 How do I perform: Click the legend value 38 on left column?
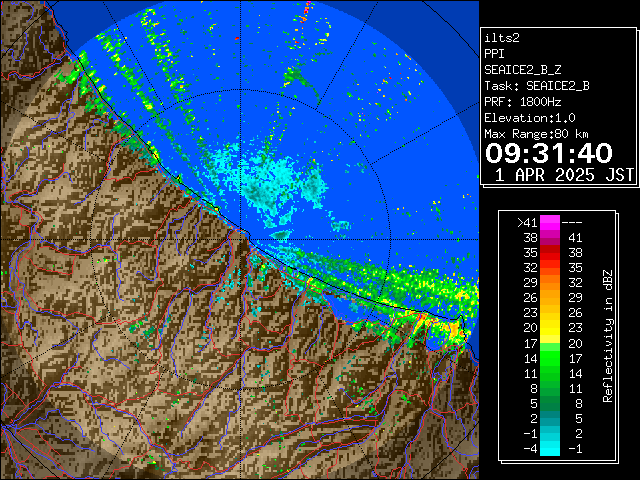click(531, 238)
